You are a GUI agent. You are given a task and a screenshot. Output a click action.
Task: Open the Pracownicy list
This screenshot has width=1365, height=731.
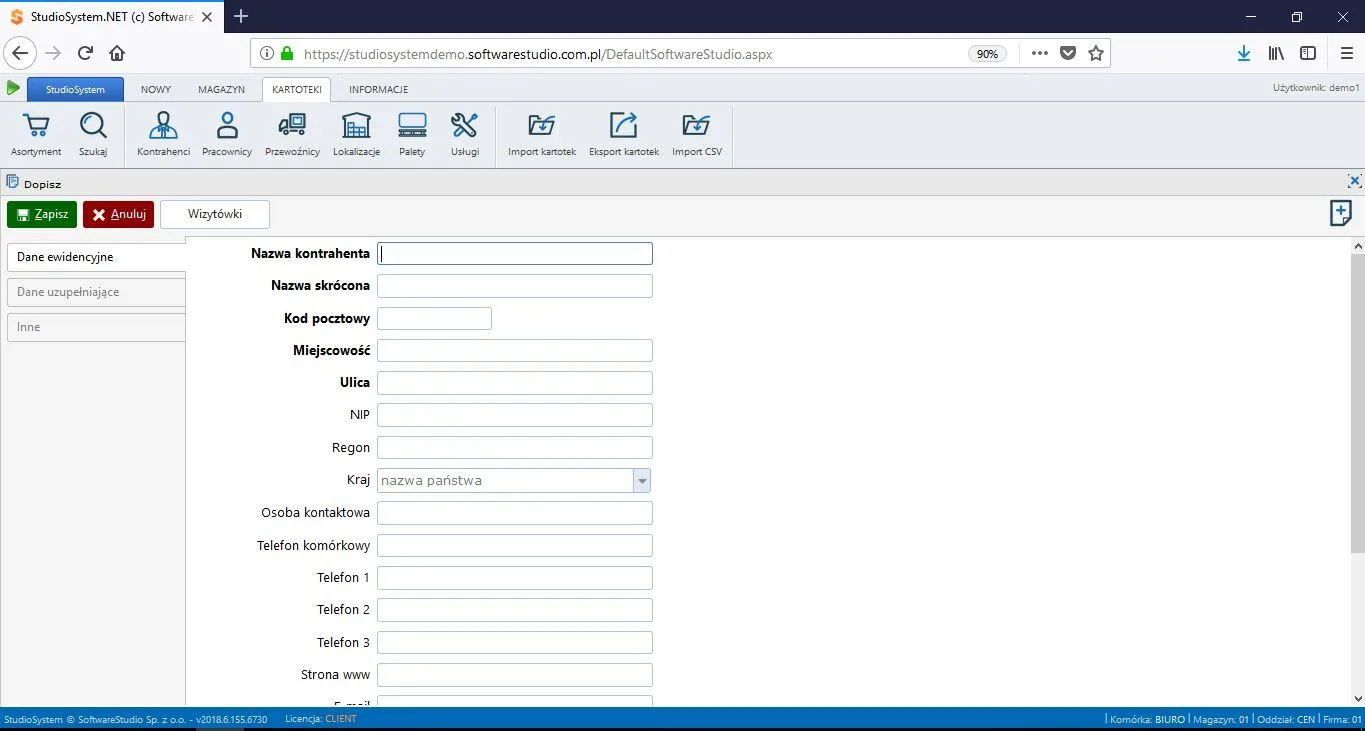click(x=227, y=134)
